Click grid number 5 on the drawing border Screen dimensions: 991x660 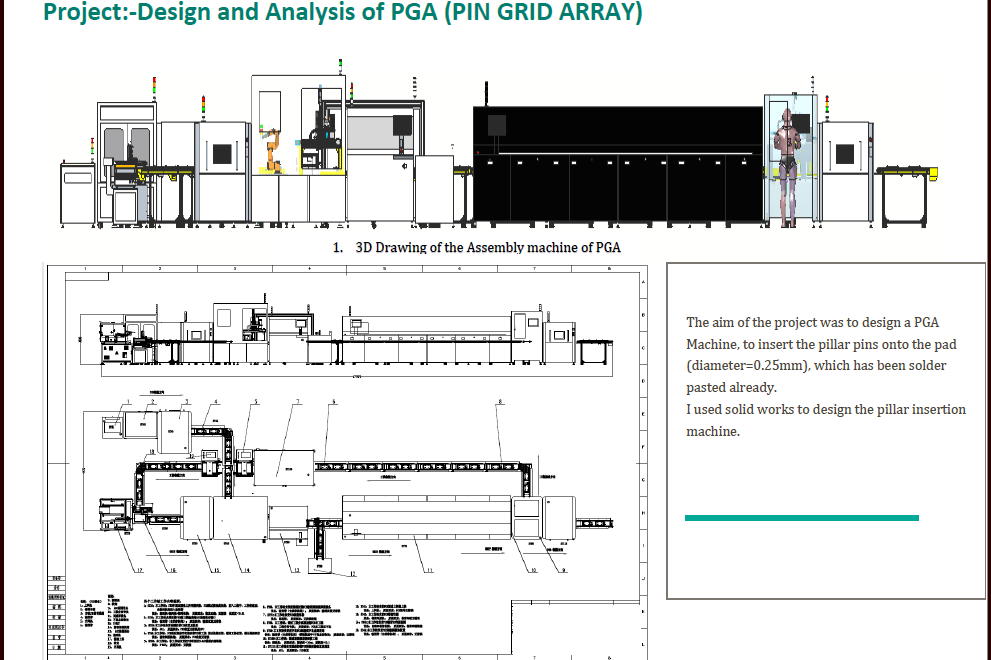point(384,656)
